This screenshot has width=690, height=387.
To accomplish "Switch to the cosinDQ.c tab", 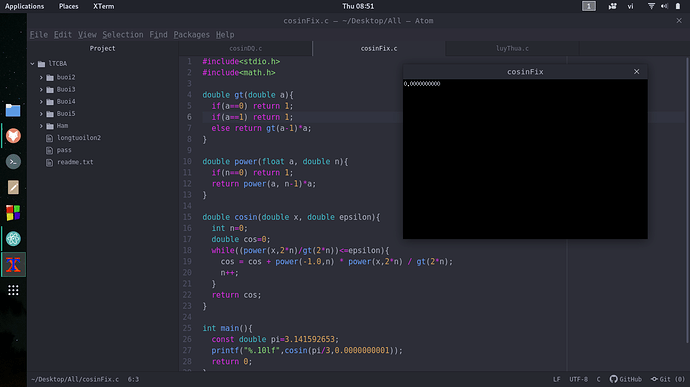I will tap(246, 48).
